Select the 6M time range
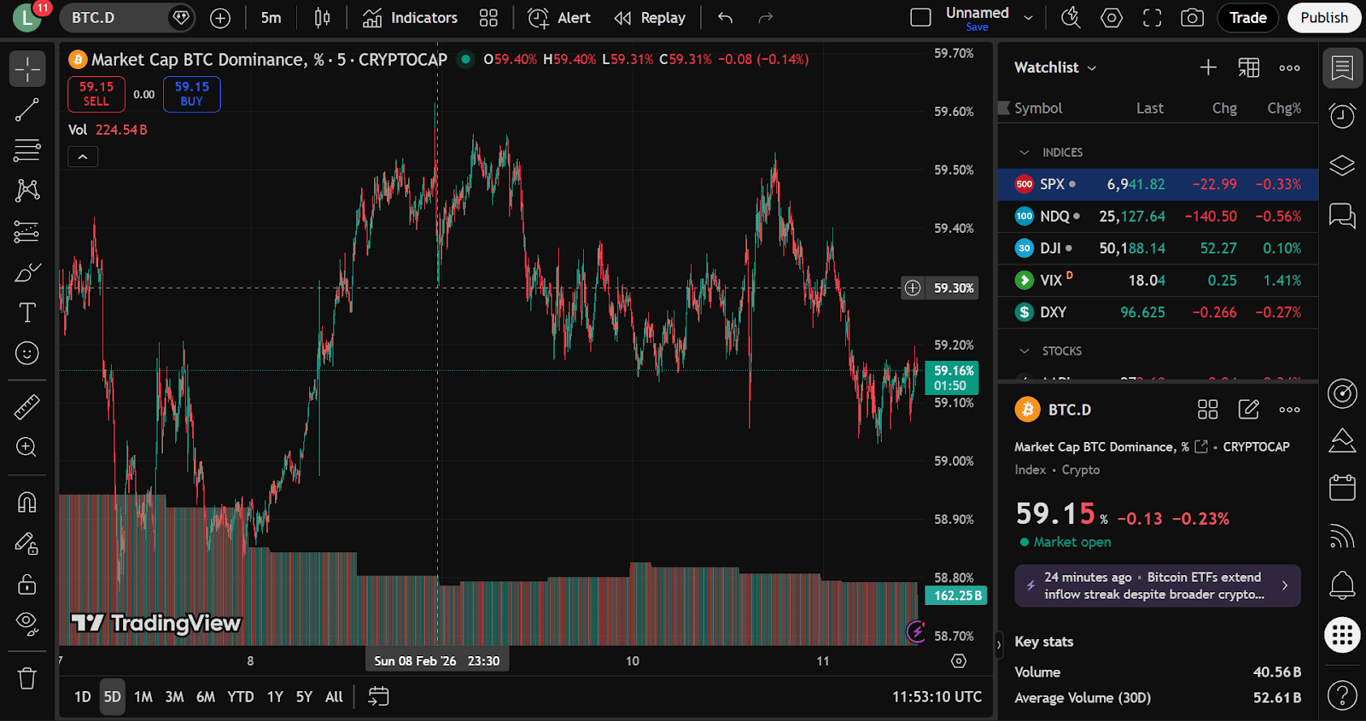The width and height of the screenshot is (1366, 721). (205, 697)
